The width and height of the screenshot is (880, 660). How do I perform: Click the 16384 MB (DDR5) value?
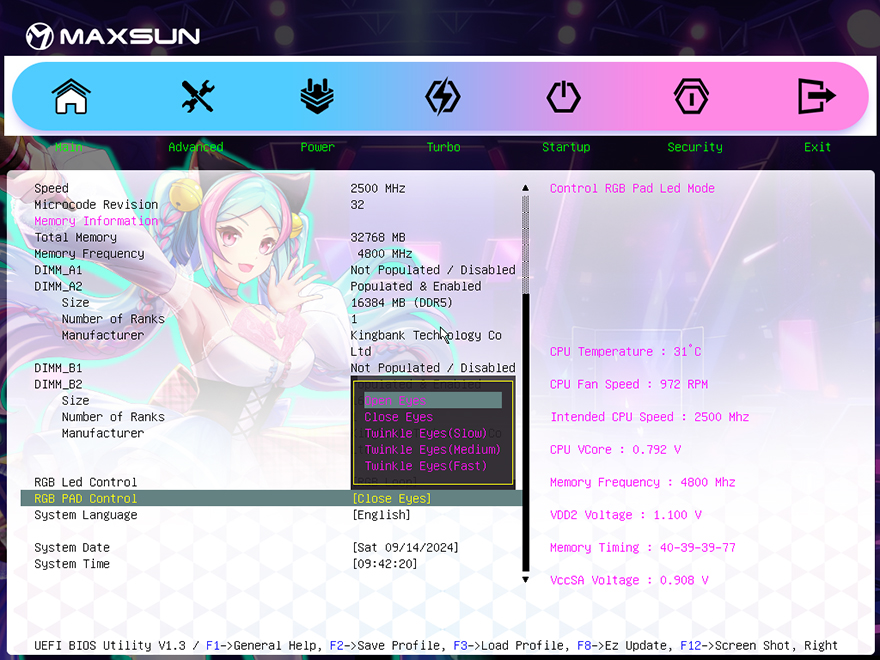pos(401,302)
